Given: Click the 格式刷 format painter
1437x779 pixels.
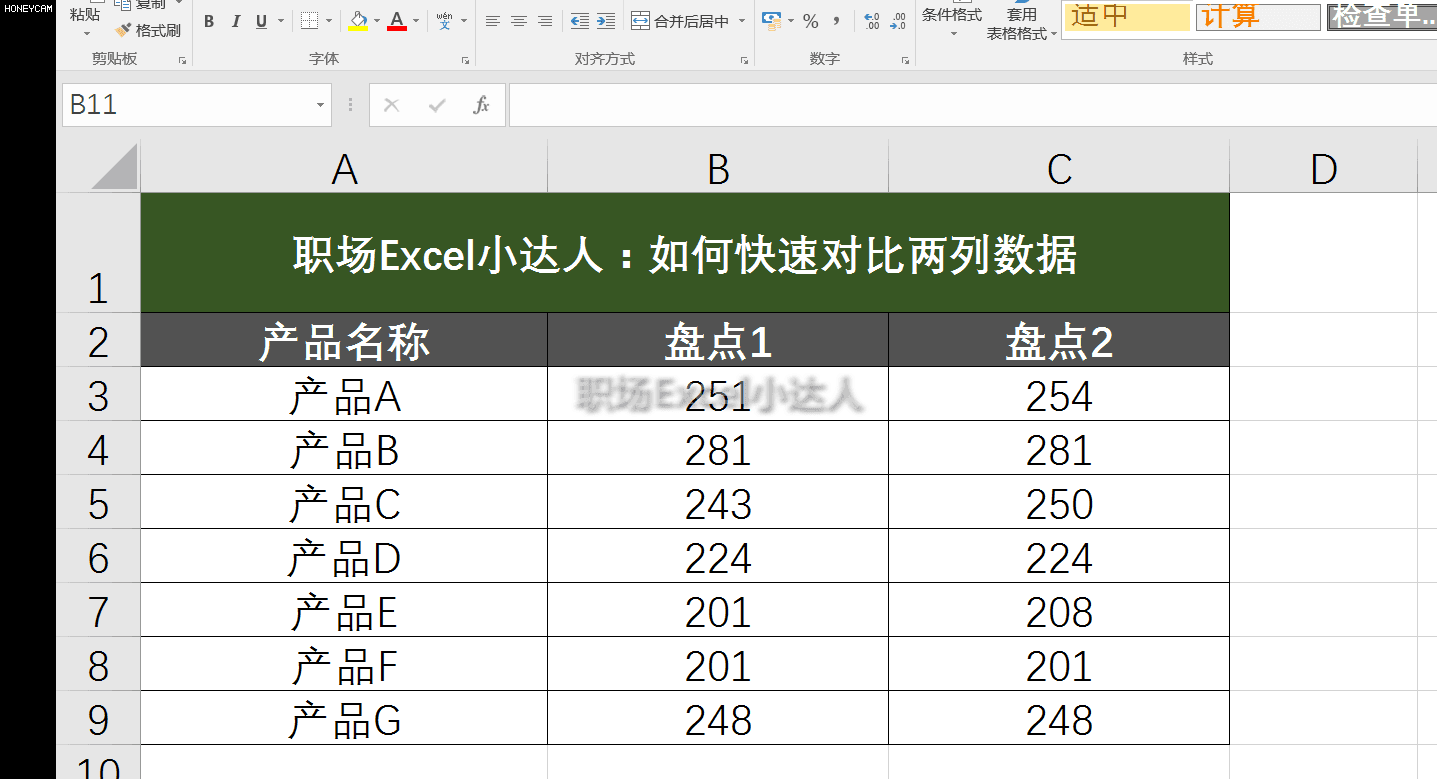Looking at the screenshot, I should tap(148, 30).
